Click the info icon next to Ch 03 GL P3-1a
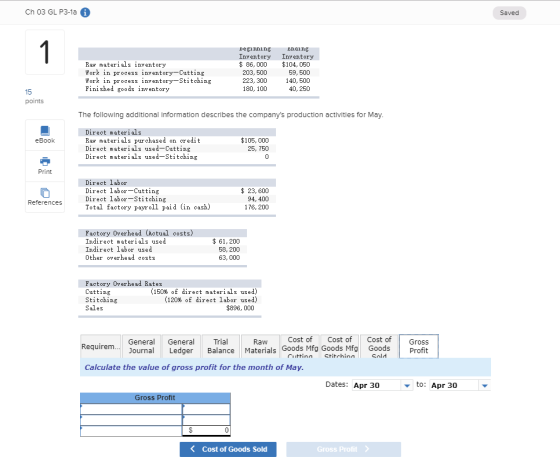This screenshot has height=468, width=560. [85, 13]
